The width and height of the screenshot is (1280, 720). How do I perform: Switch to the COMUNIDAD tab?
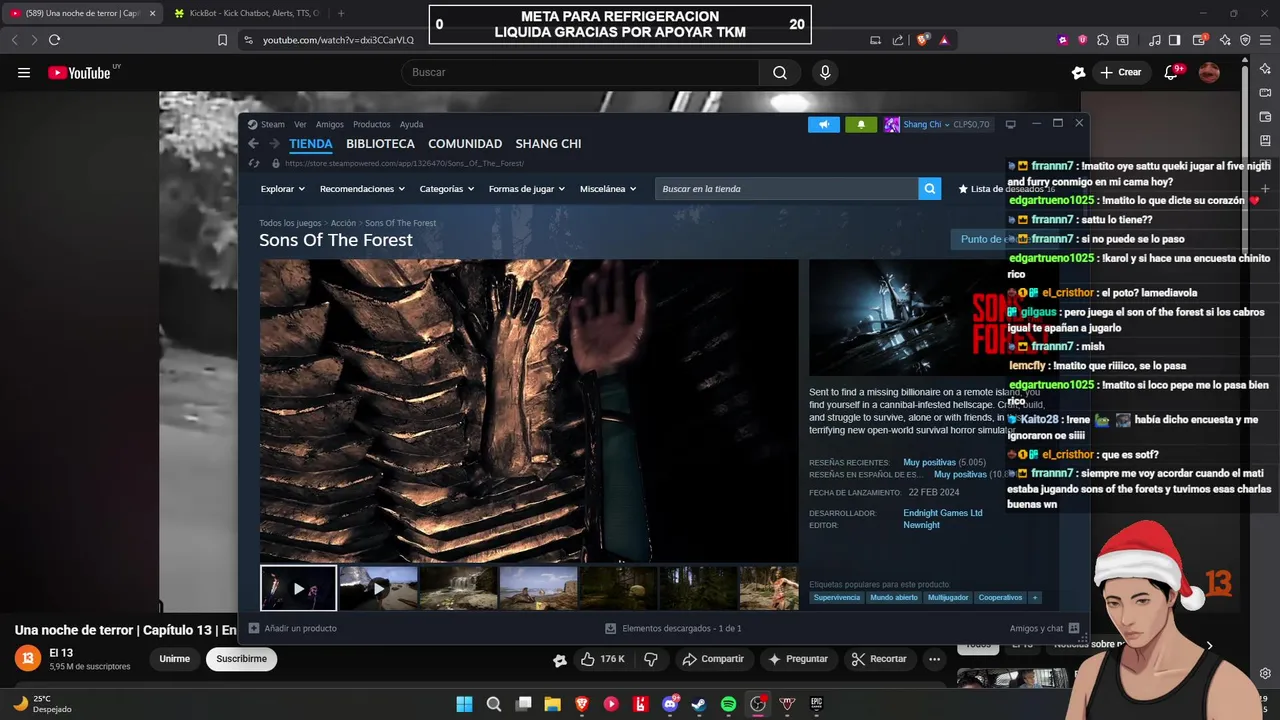[x=465, y=144]
